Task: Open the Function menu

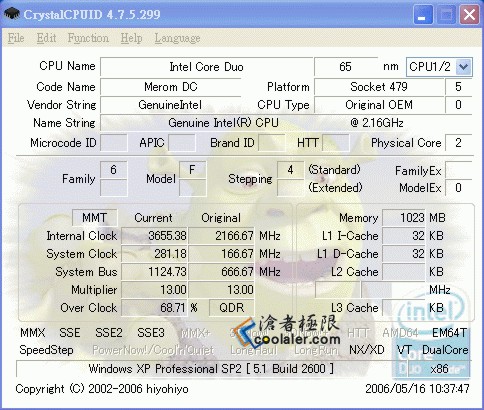Action: (x=88, y=38)
